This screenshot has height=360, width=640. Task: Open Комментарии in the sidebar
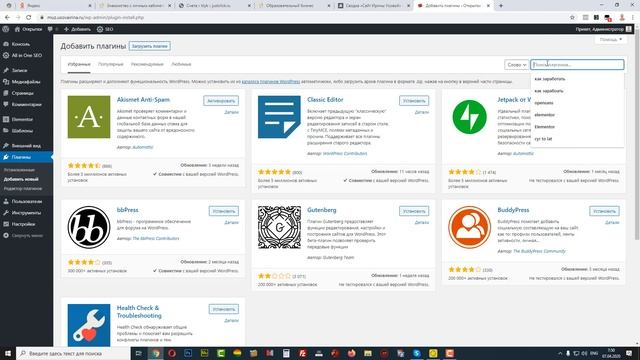[x=27, y=104]
